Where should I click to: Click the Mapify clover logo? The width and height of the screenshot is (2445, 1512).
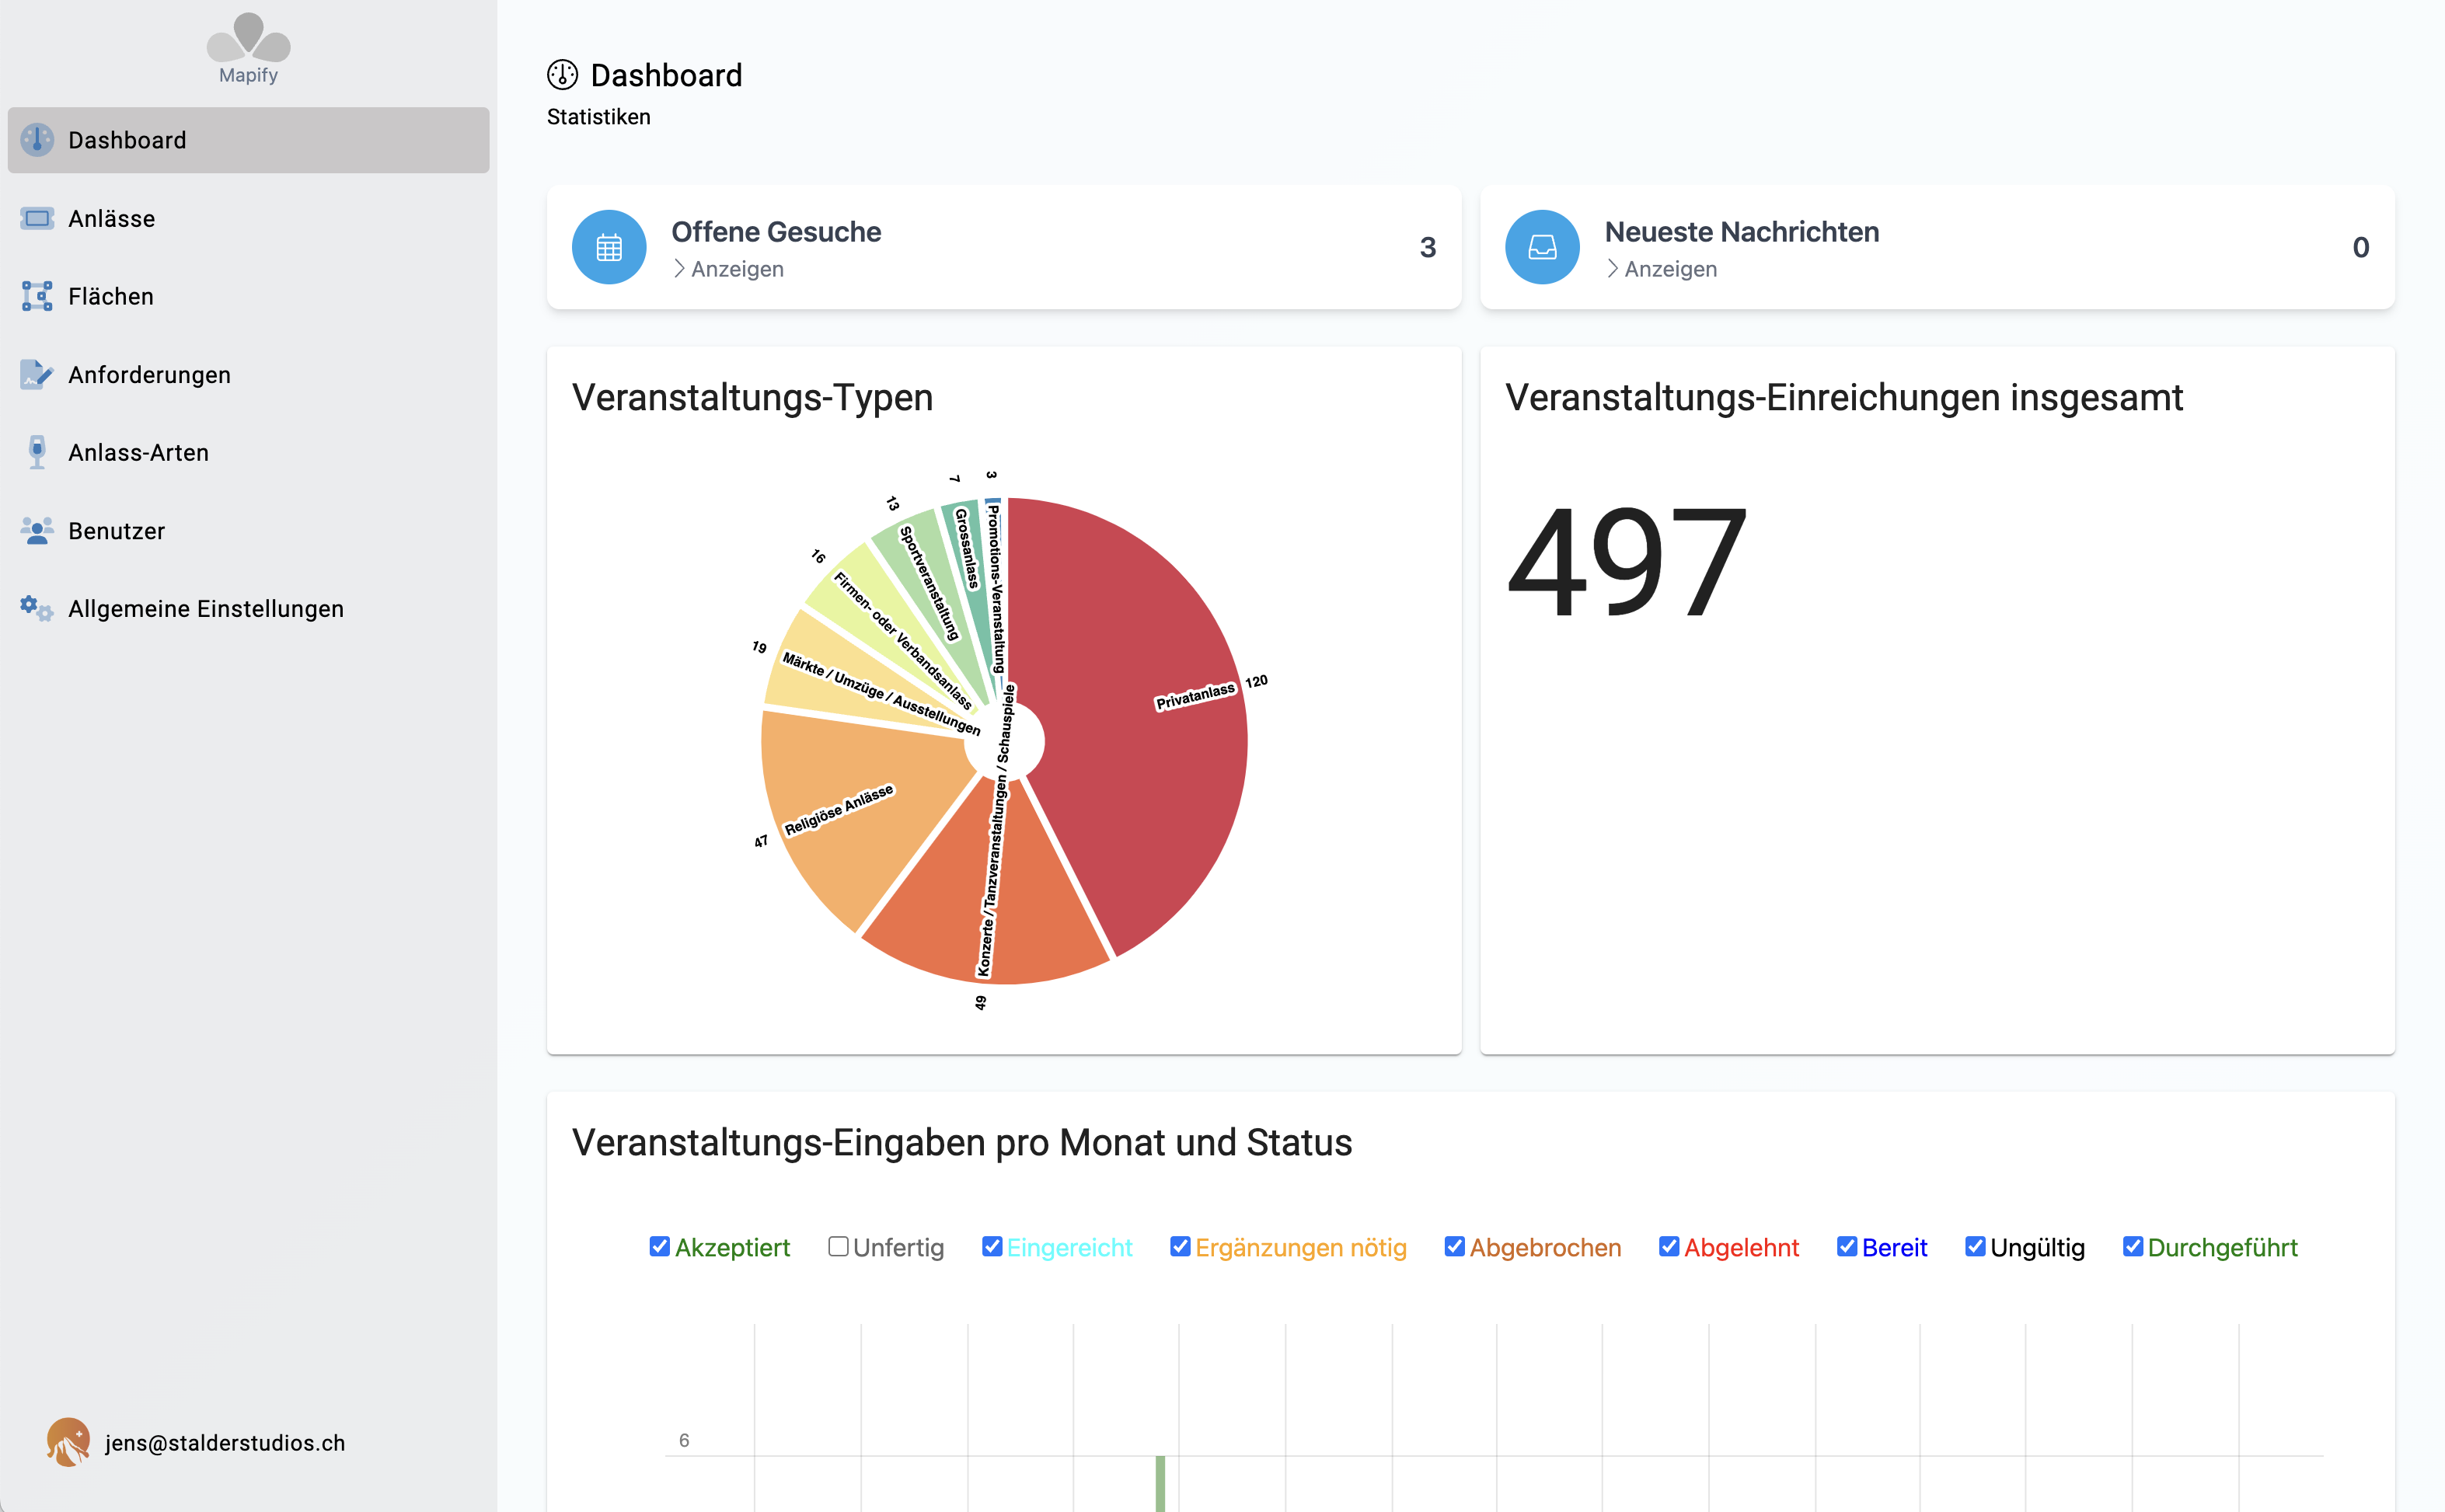[x=247, y=40]
